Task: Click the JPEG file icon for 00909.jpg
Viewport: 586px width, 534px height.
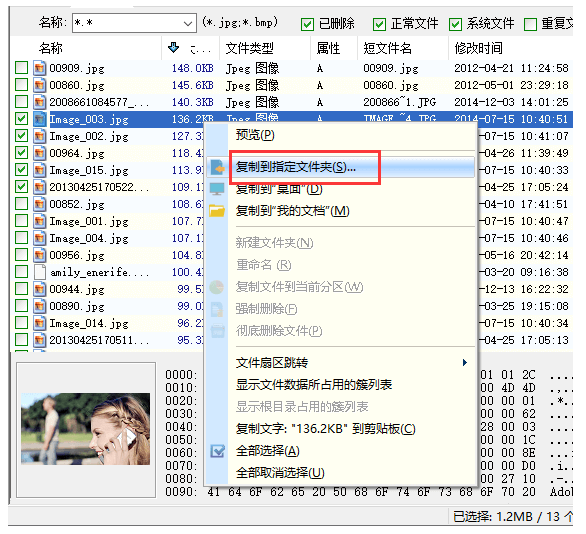Action: [x=39, y=68]
